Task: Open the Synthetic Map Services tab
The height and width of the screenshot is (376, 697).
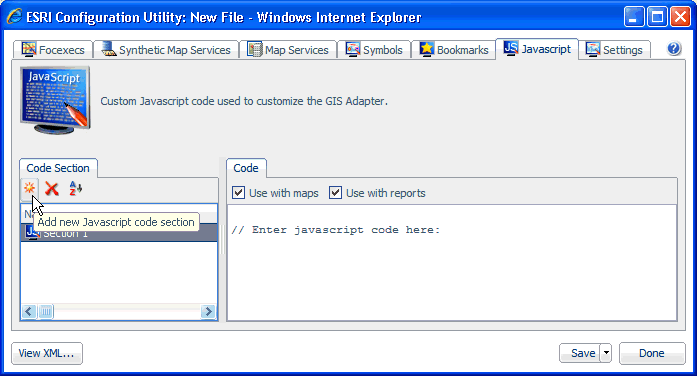Action: [166, 50]
